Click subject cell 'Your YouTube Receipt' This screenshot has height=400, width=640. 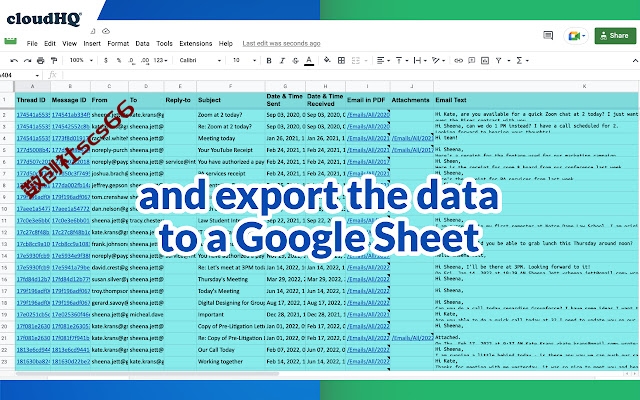[231, 150]
